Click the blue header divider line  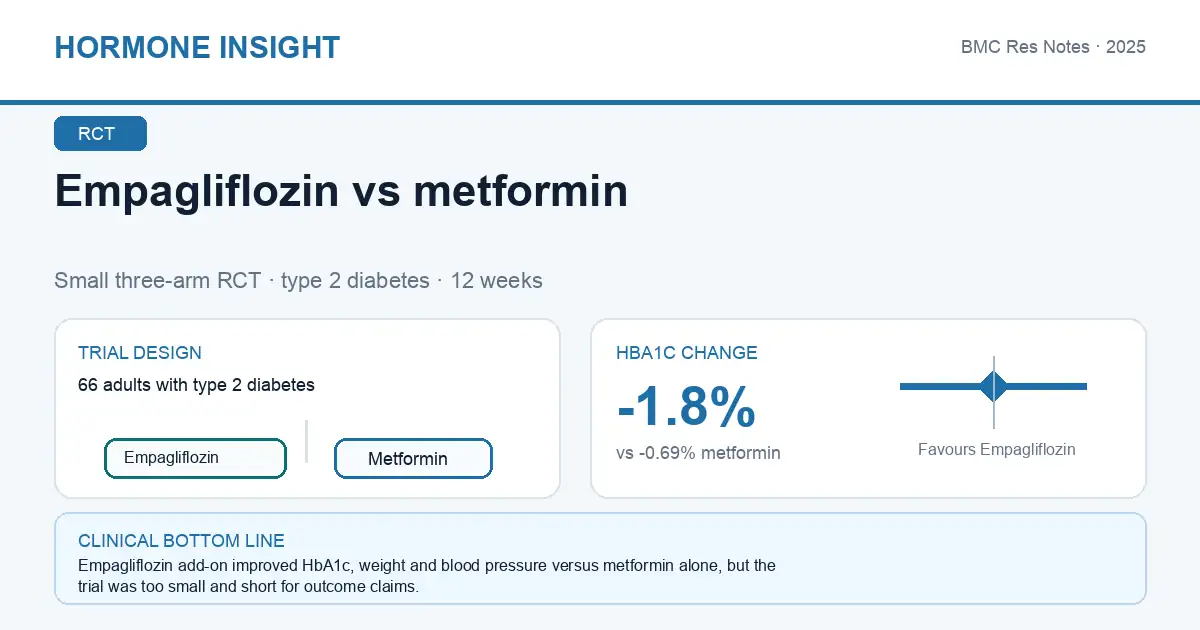[x=600, y=102]
